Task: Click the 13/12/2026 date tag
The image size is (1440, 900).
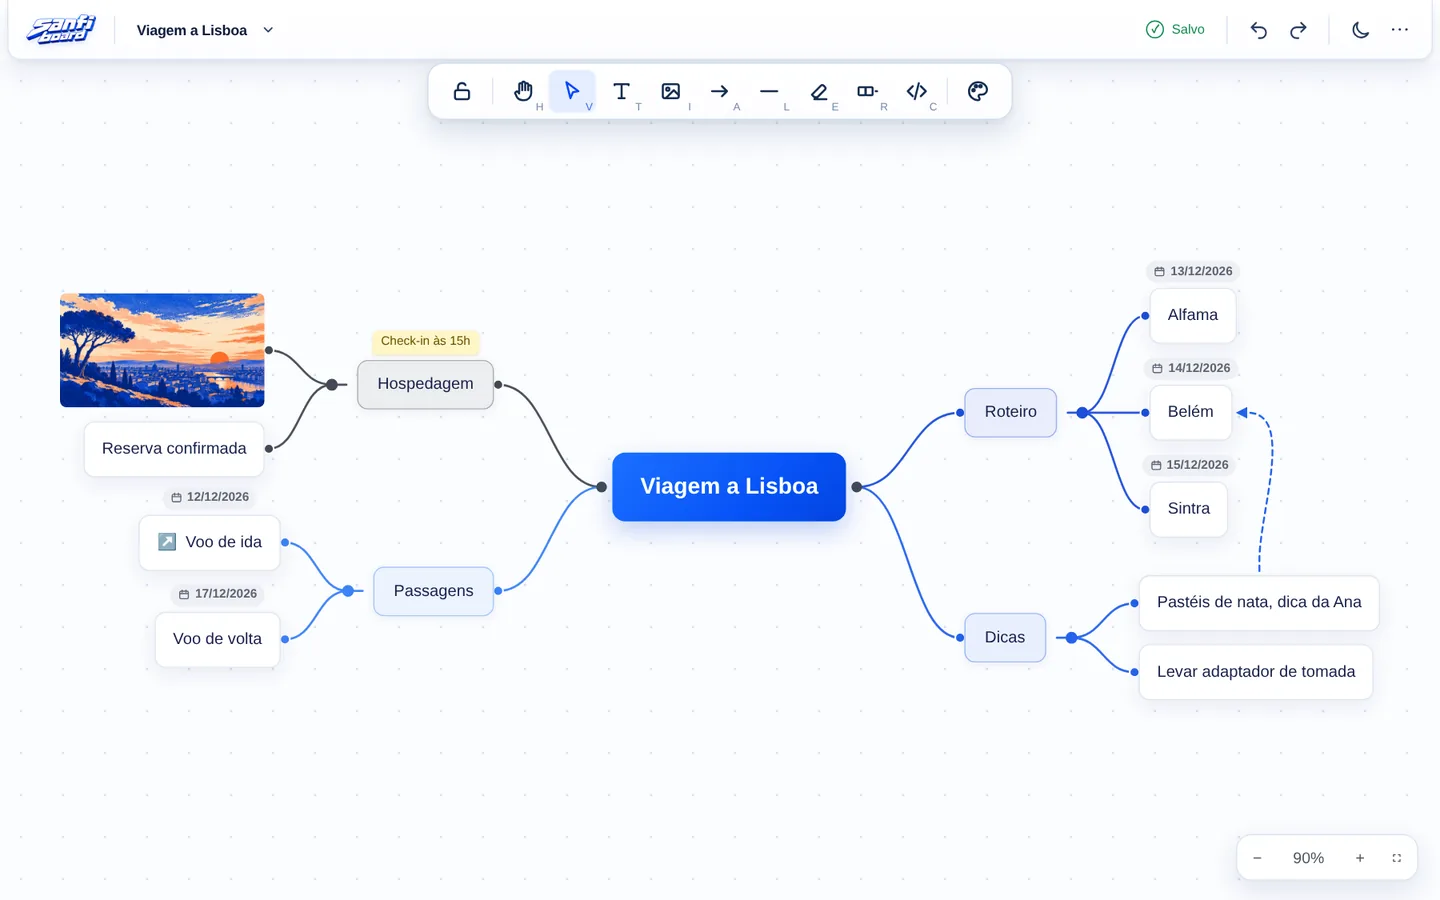Action: pyautogui.click(x=1193, y=271)
